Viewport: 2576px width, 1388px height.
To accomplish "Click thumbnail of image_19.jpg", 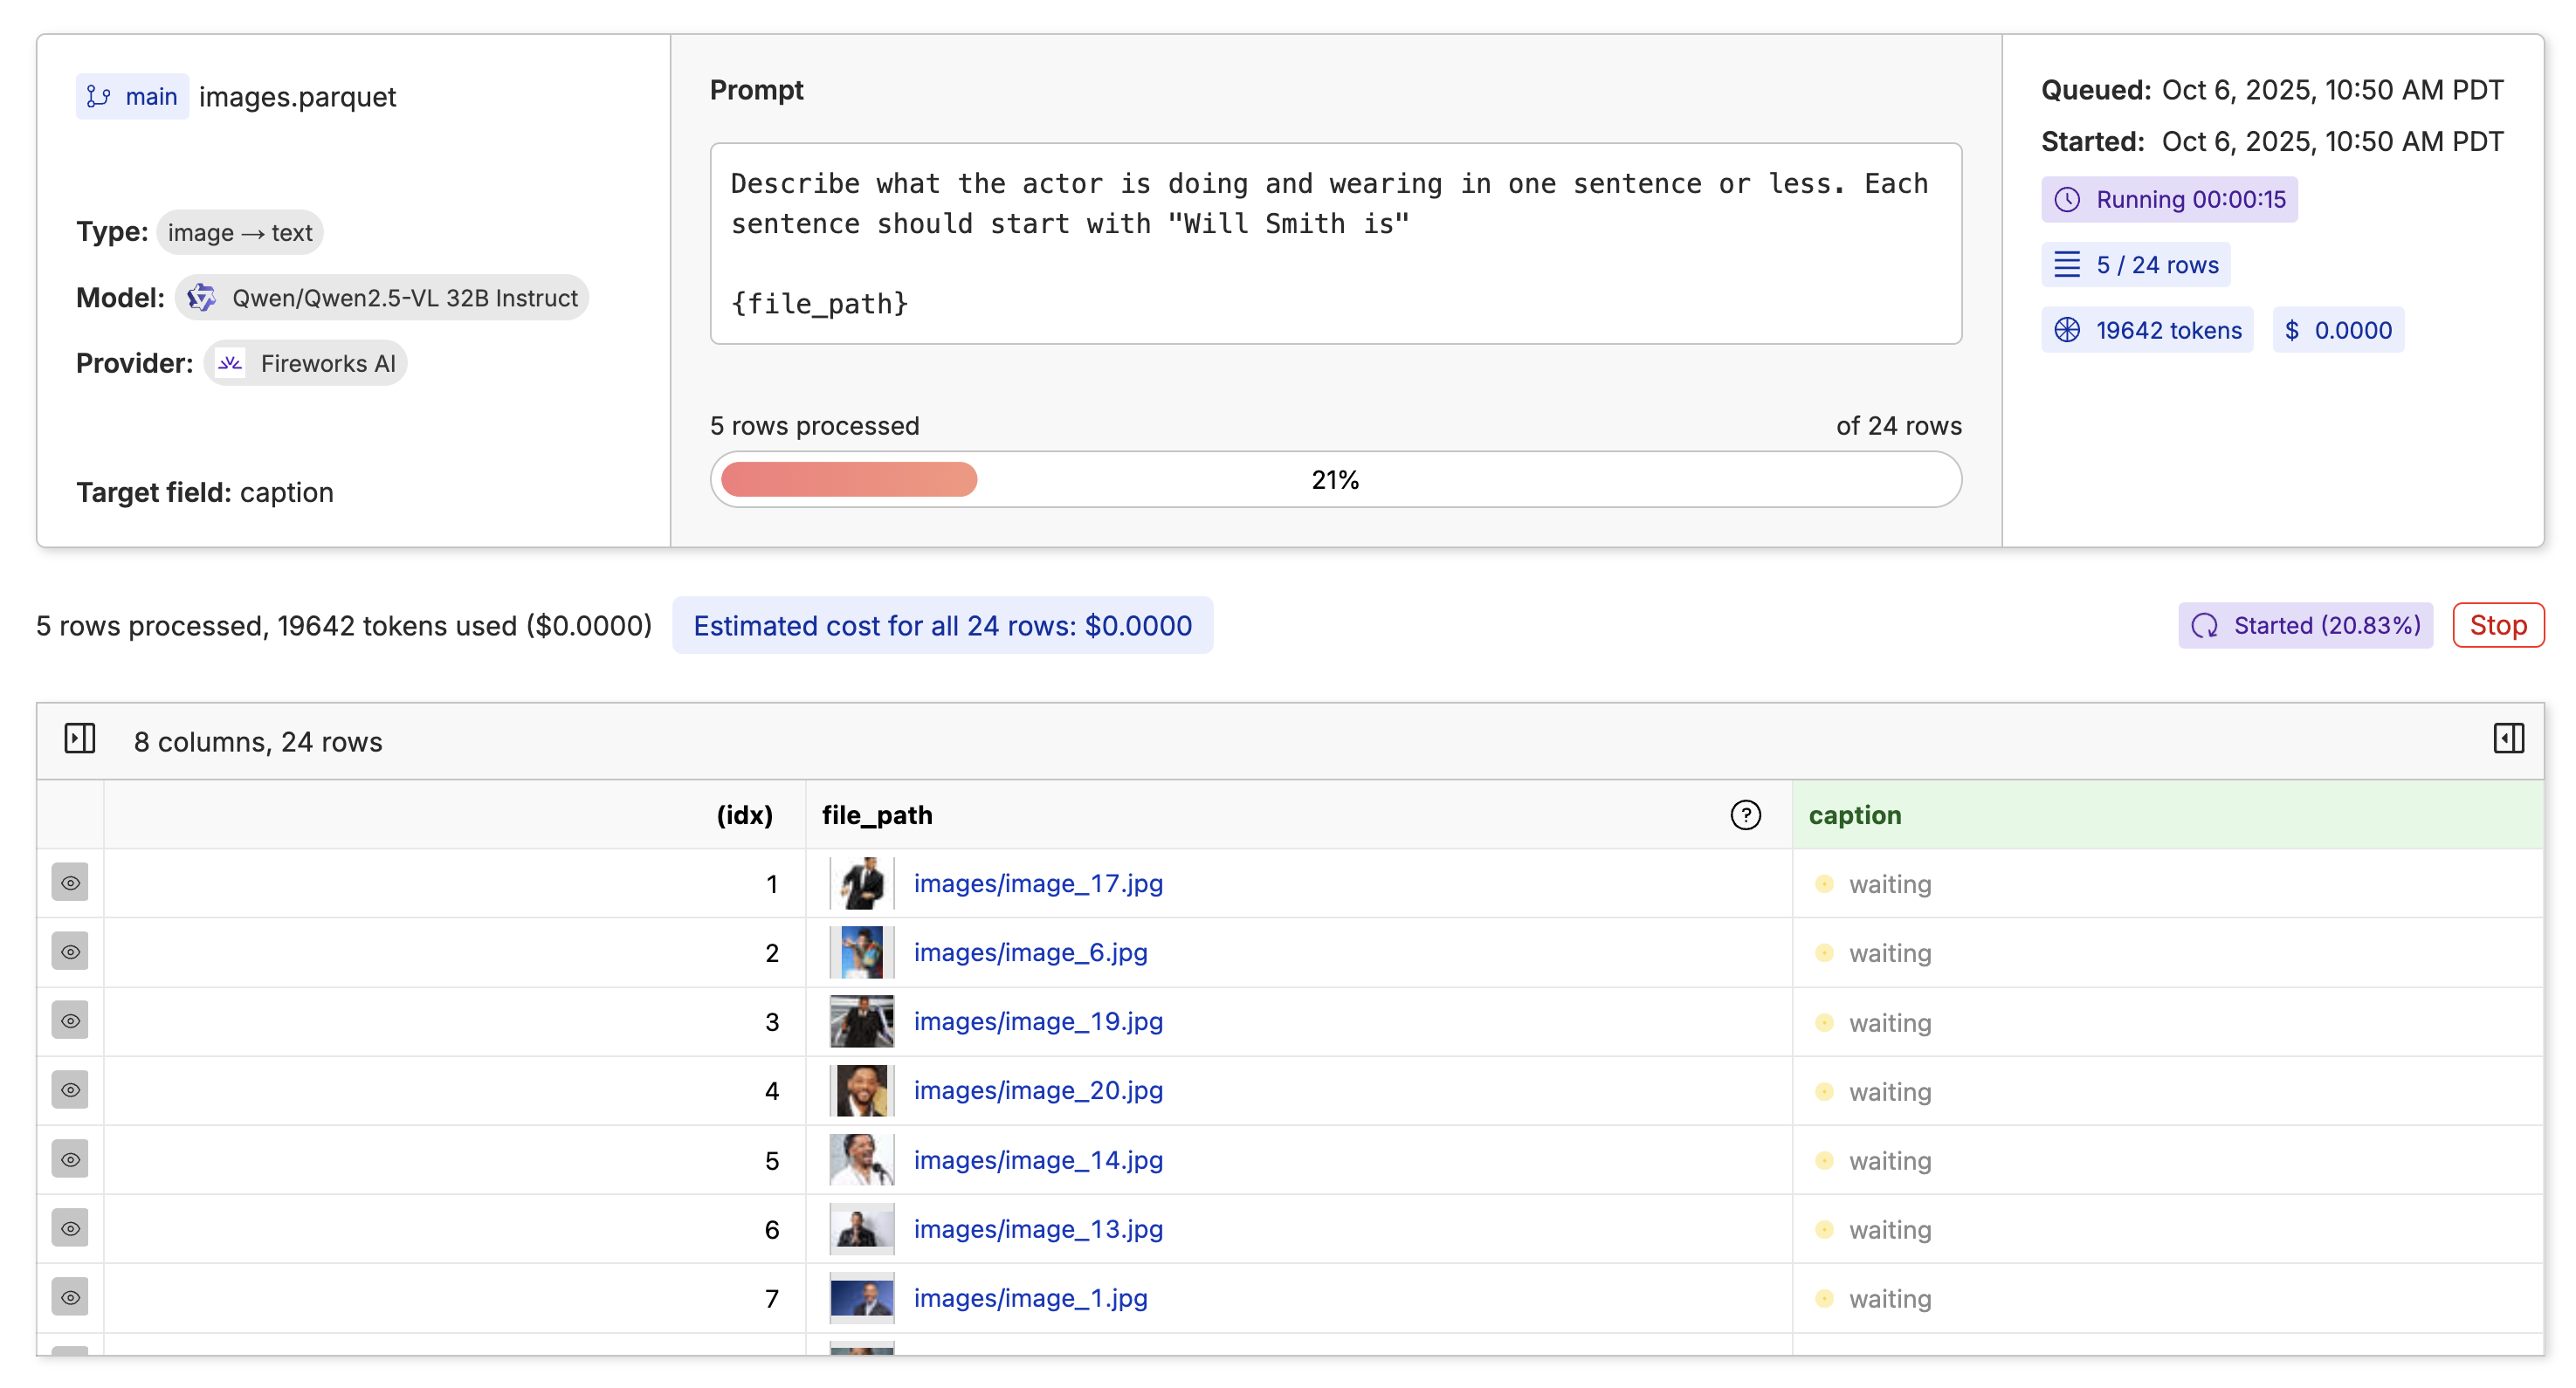I will [861, 1021].
